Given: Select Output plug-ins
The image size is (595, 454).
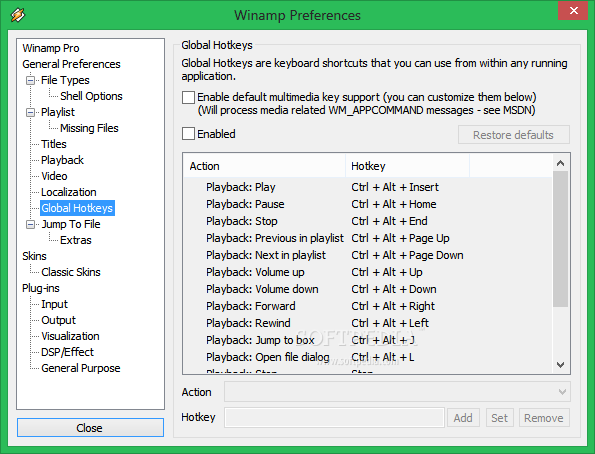Looking at the screenshot, I should click(x=58, y=320).
